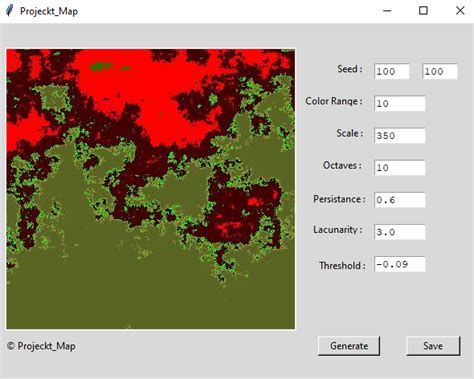The height and width of the screenshot is (379, 474).
Task: Click the Persistance label
Action: click(x=339, y=199)
